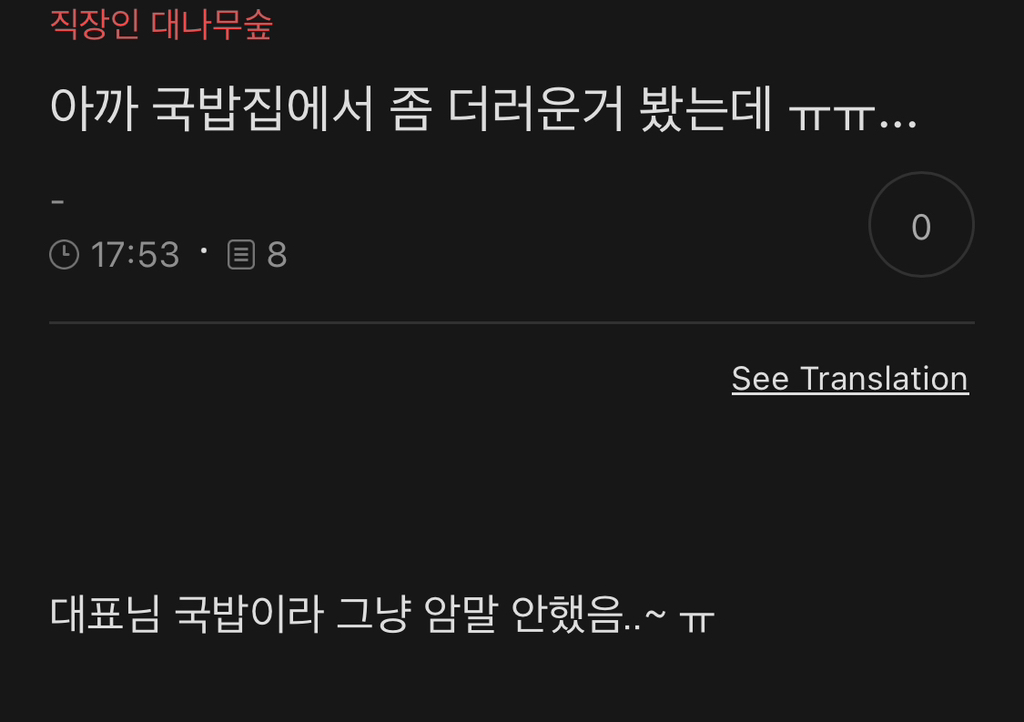Click the number 0 inside the circle
Screen dimensions: 1024x722
tap(921, 227)
